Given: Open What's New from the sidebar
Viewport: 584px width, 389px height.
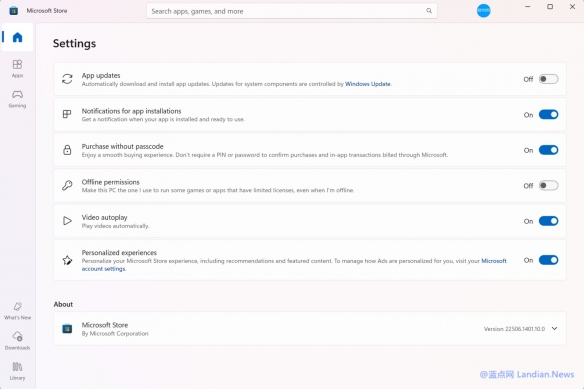Looking at the screenshot, I should 17,311.
